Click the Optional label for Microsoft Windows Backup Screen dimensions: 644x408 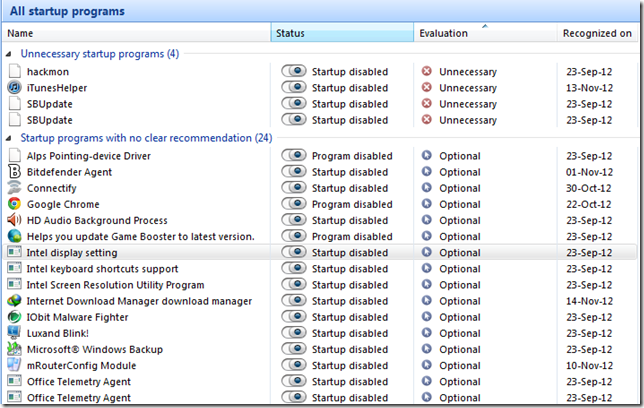pos(460,350)
